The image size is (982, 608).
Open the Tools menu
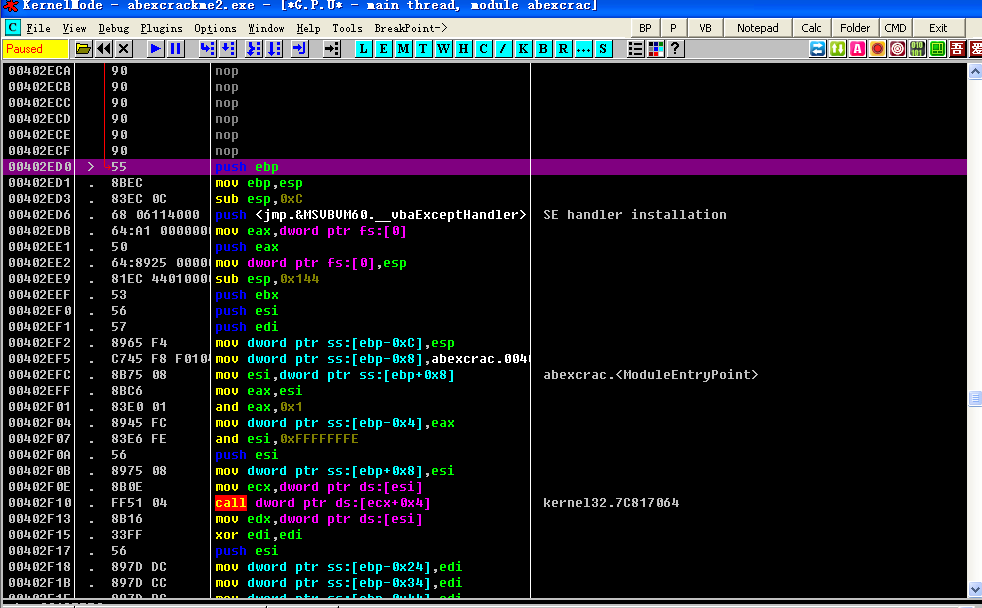(347, 28)
